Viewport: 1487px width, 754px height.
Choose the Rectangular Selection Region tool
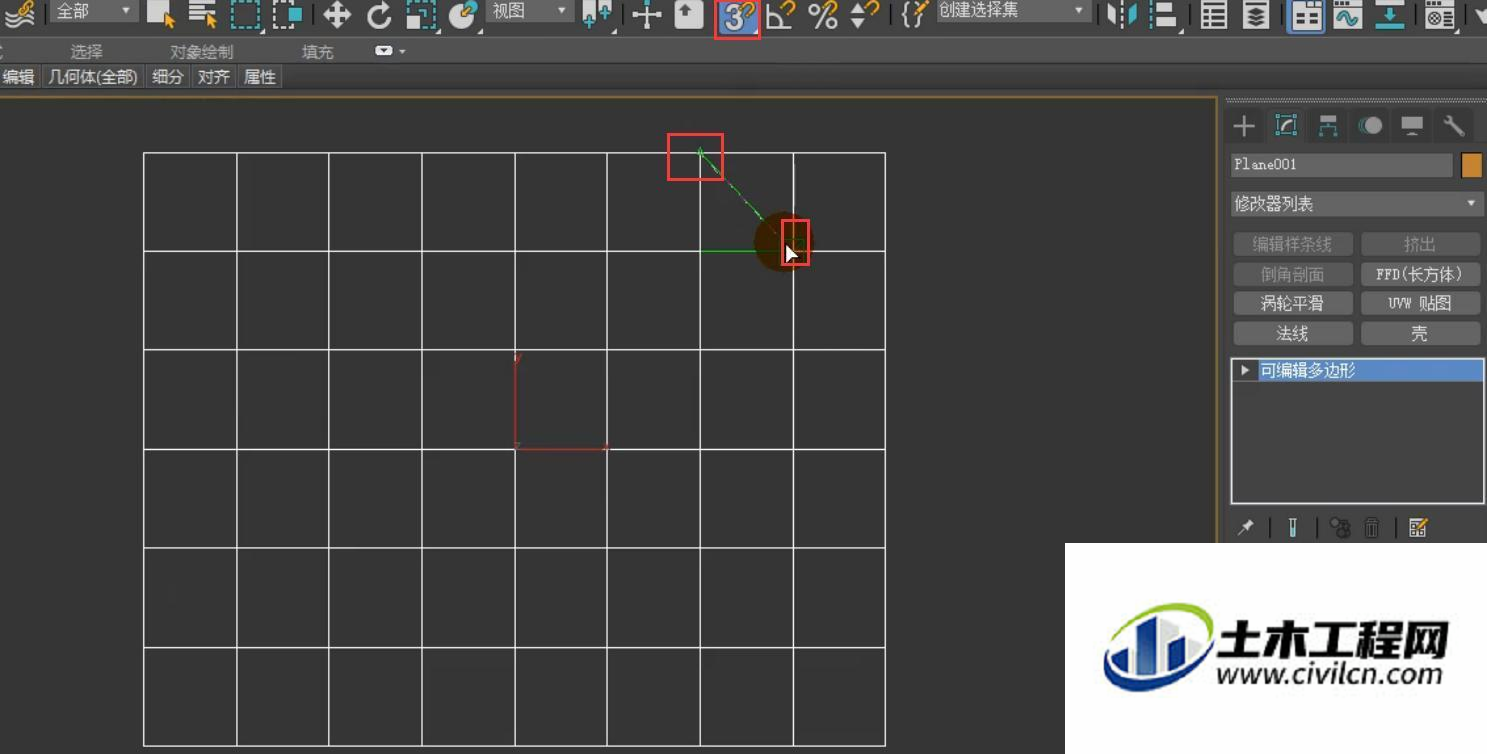tap(246, 14)
